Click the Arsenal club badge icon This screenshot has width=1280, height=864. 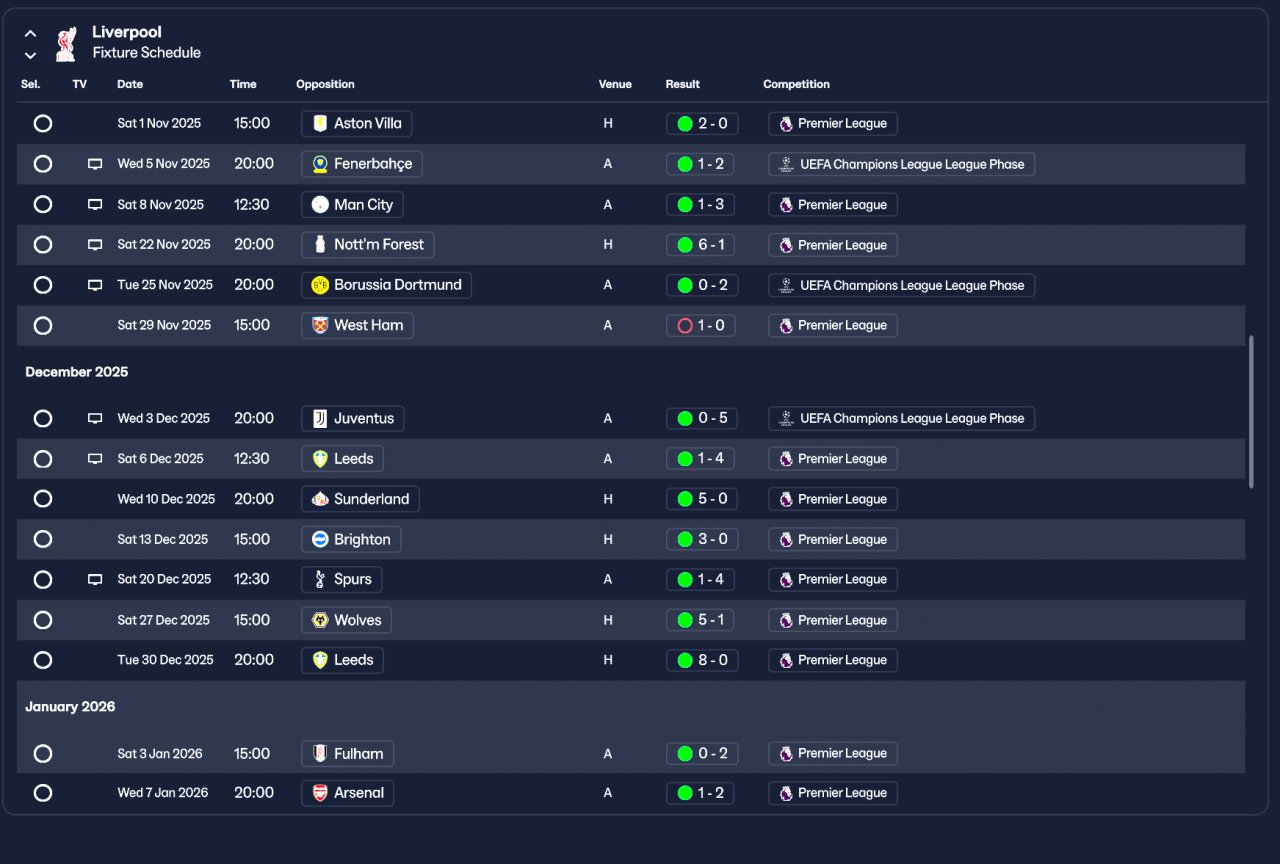pyautogui.click(x=320, y=793)
